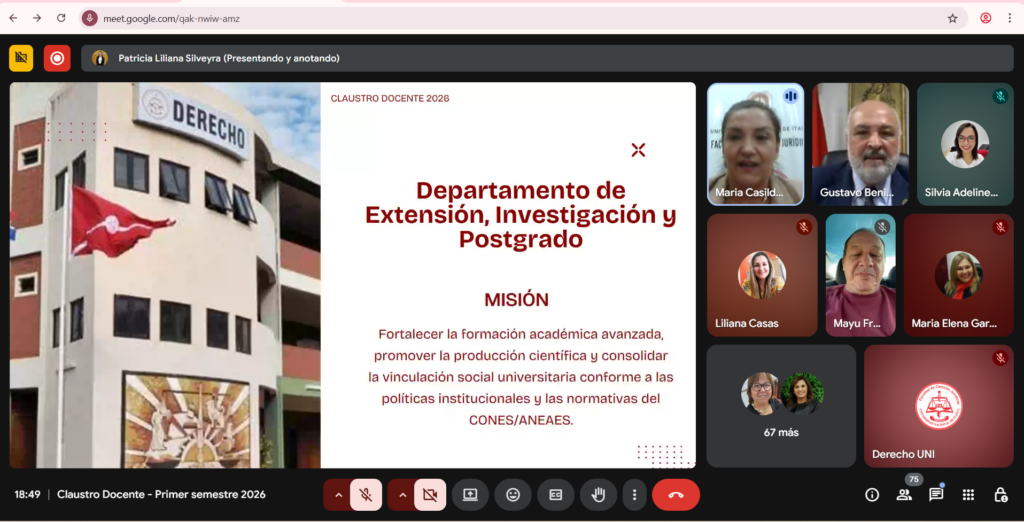The height and width of the screenshot is (522, 1024).
Task: Select Derecho UNI participant tile
Action: 938,406
